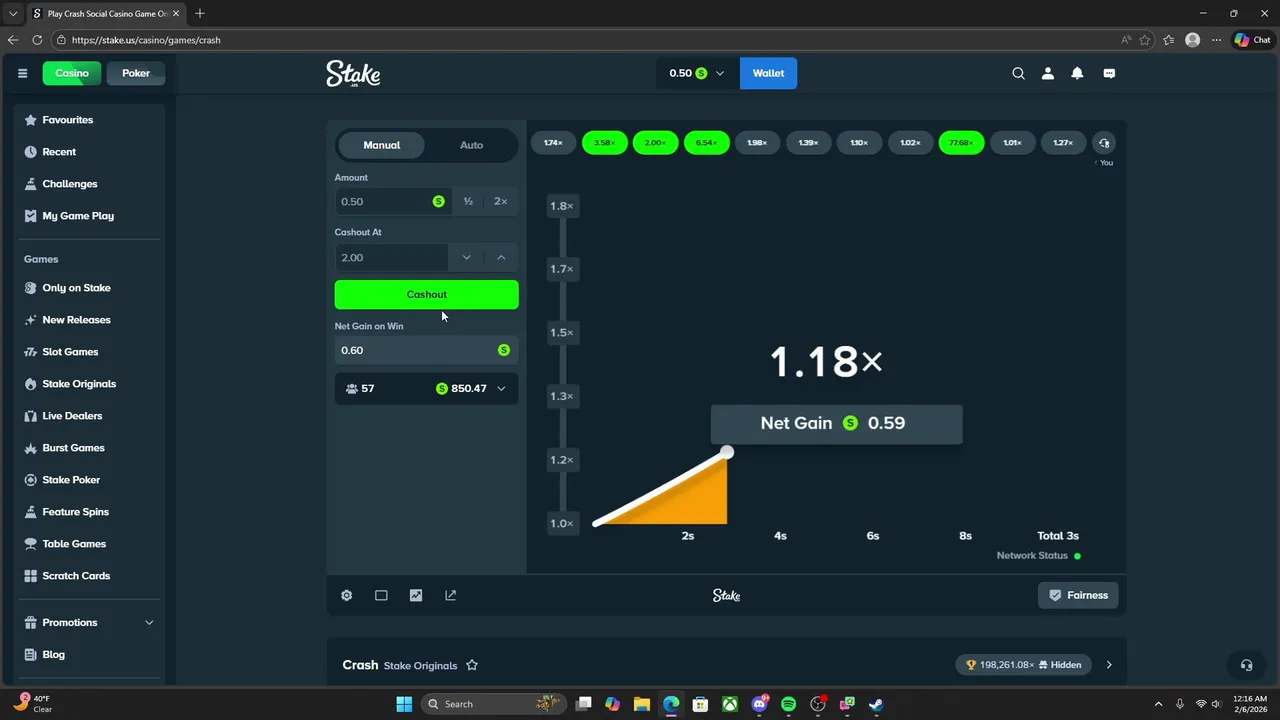Open live stats chart icon
The height and width of the screenshot is (720, 1280).
point(416,595)
